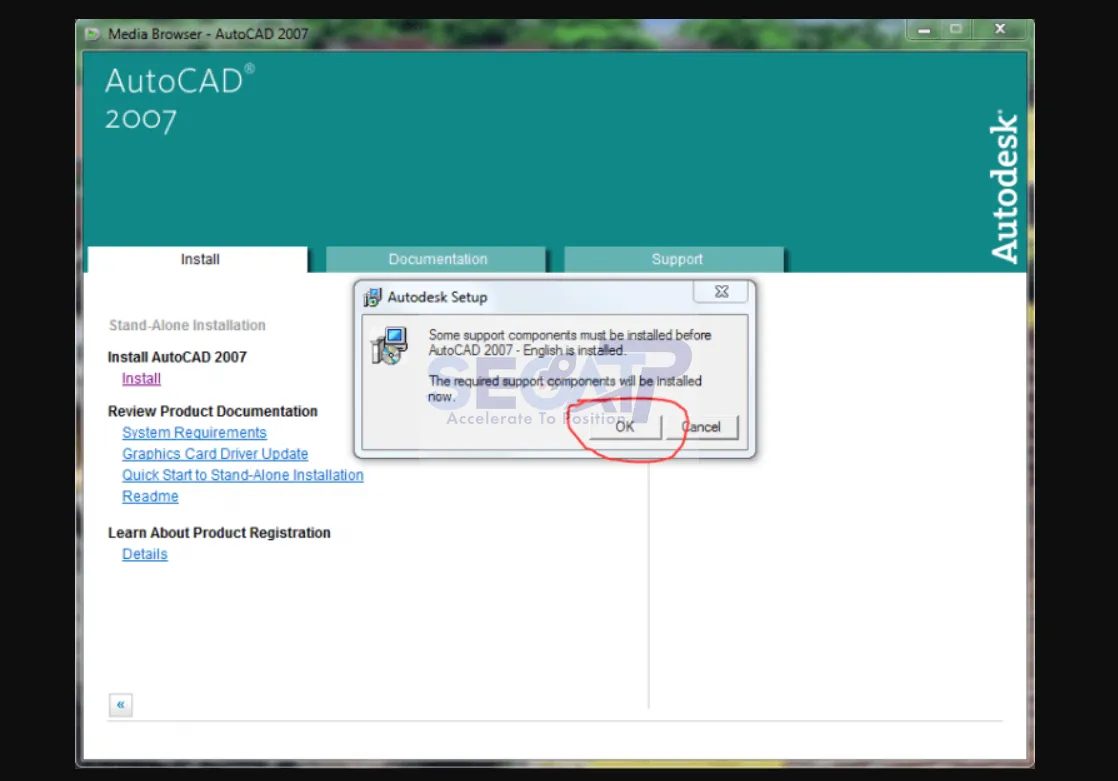Screen dimensions: 1118x781
Task: Minimize the Media Browser window
Action: click(923, 29)
